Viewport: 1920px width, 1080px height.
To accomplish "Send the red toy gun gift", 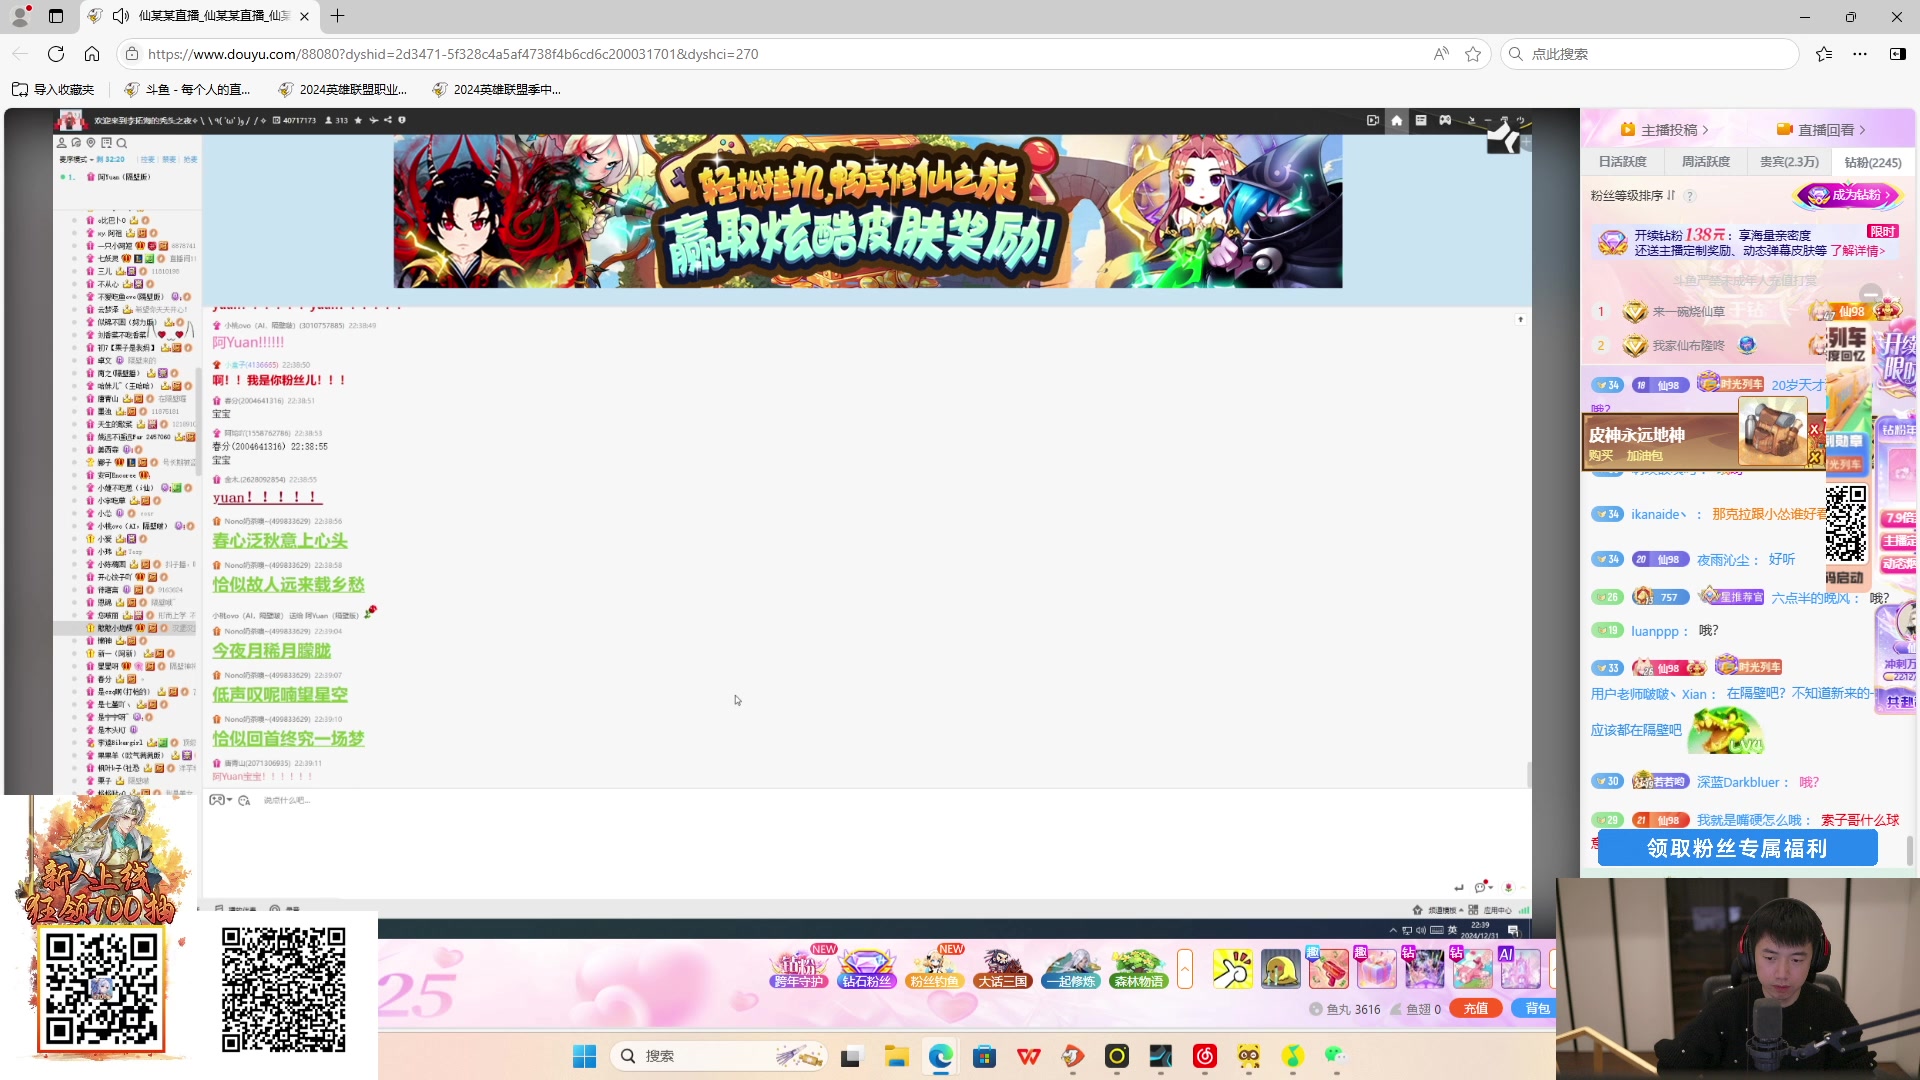I will pos(1329,968).
